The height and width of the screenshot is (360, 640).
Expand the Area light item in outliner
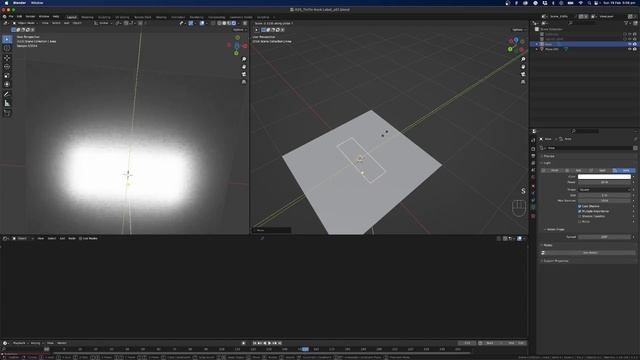tap(537, 44)
